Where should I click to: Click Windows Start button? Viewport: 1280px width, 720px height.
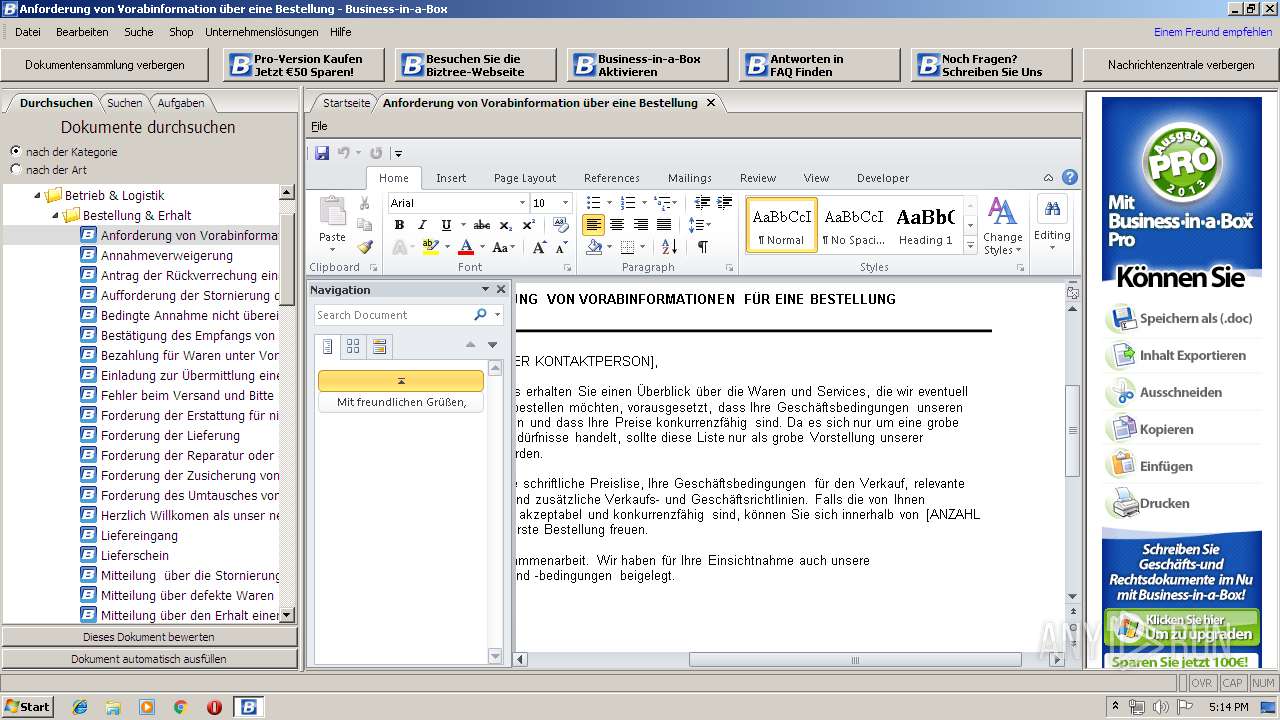(x=27, y=706)
